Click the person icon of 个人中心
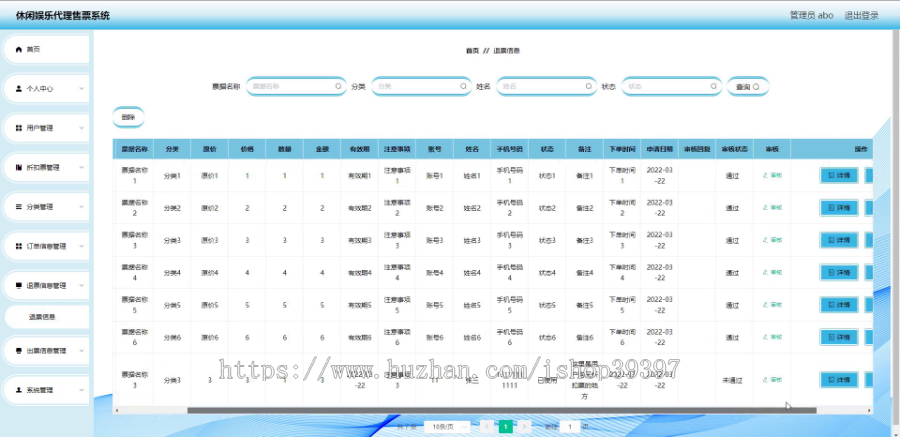Image resolution: width=900 pixels, height=437 pixels. pyautogui.click(x=18, y=89)
